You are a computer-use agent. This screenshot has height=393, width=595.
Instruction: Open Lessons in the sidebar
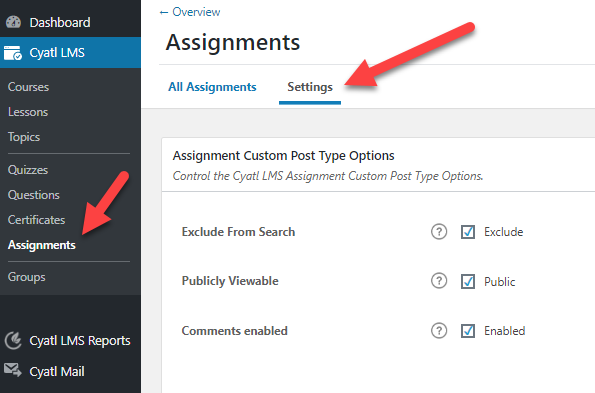point(28,112)
